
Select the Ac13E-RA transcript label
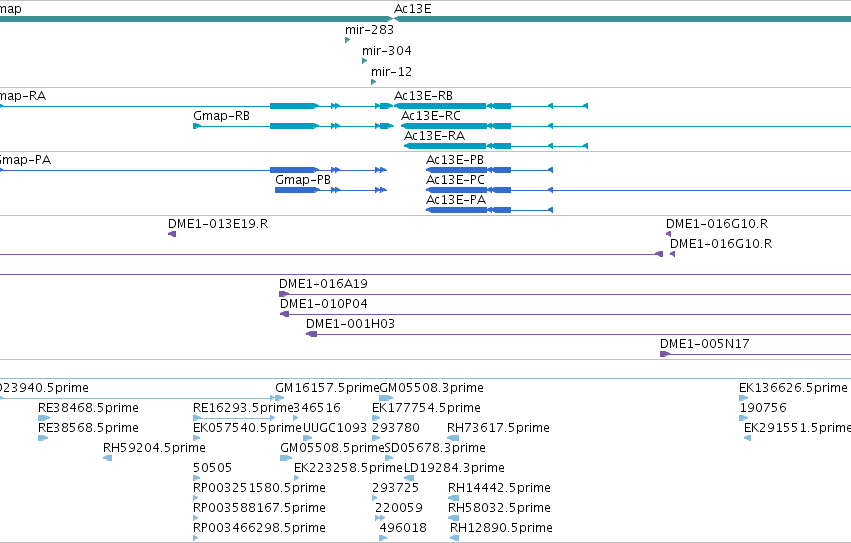434,136
